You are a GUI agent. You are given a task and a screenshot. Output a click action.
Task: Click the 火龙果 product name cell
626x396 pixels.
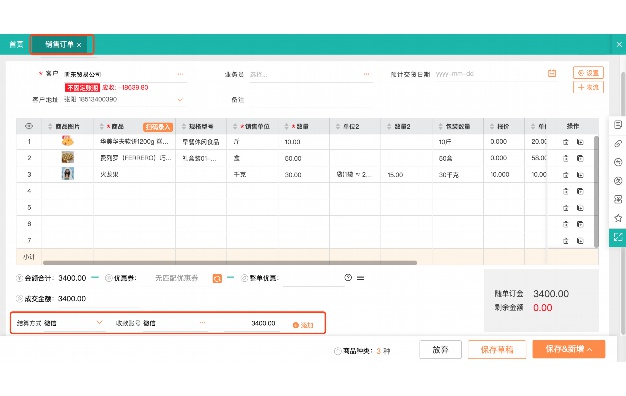point(134,174)
